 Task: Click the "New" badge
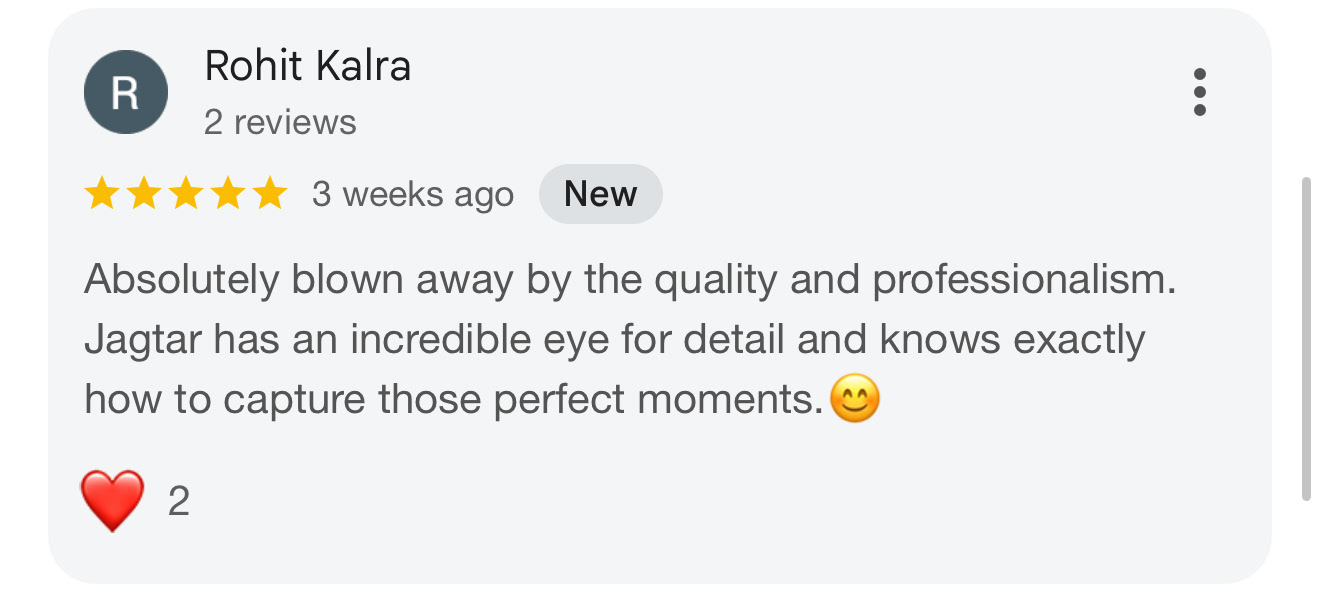600,194
